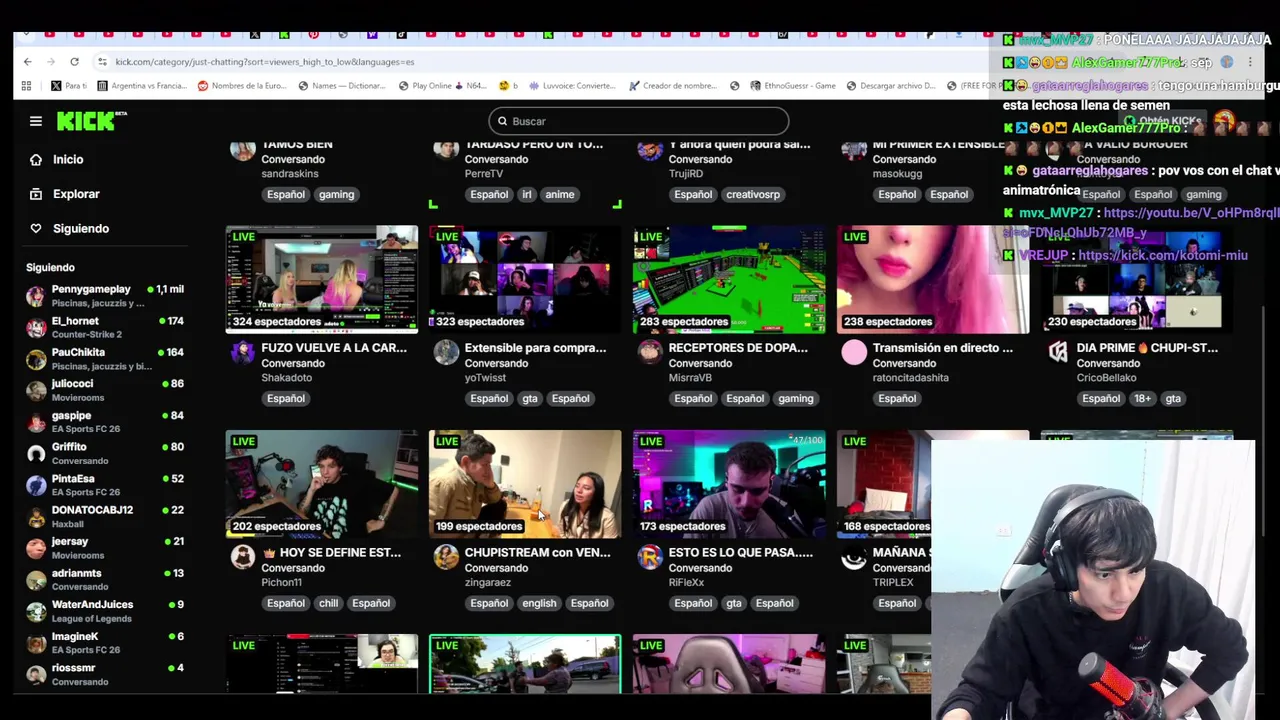Image resolution: width=1280 pixels, height=720 pixels.
Task: Click 'irl' tag under PerreTV stream
Action: tap(526, 194)
